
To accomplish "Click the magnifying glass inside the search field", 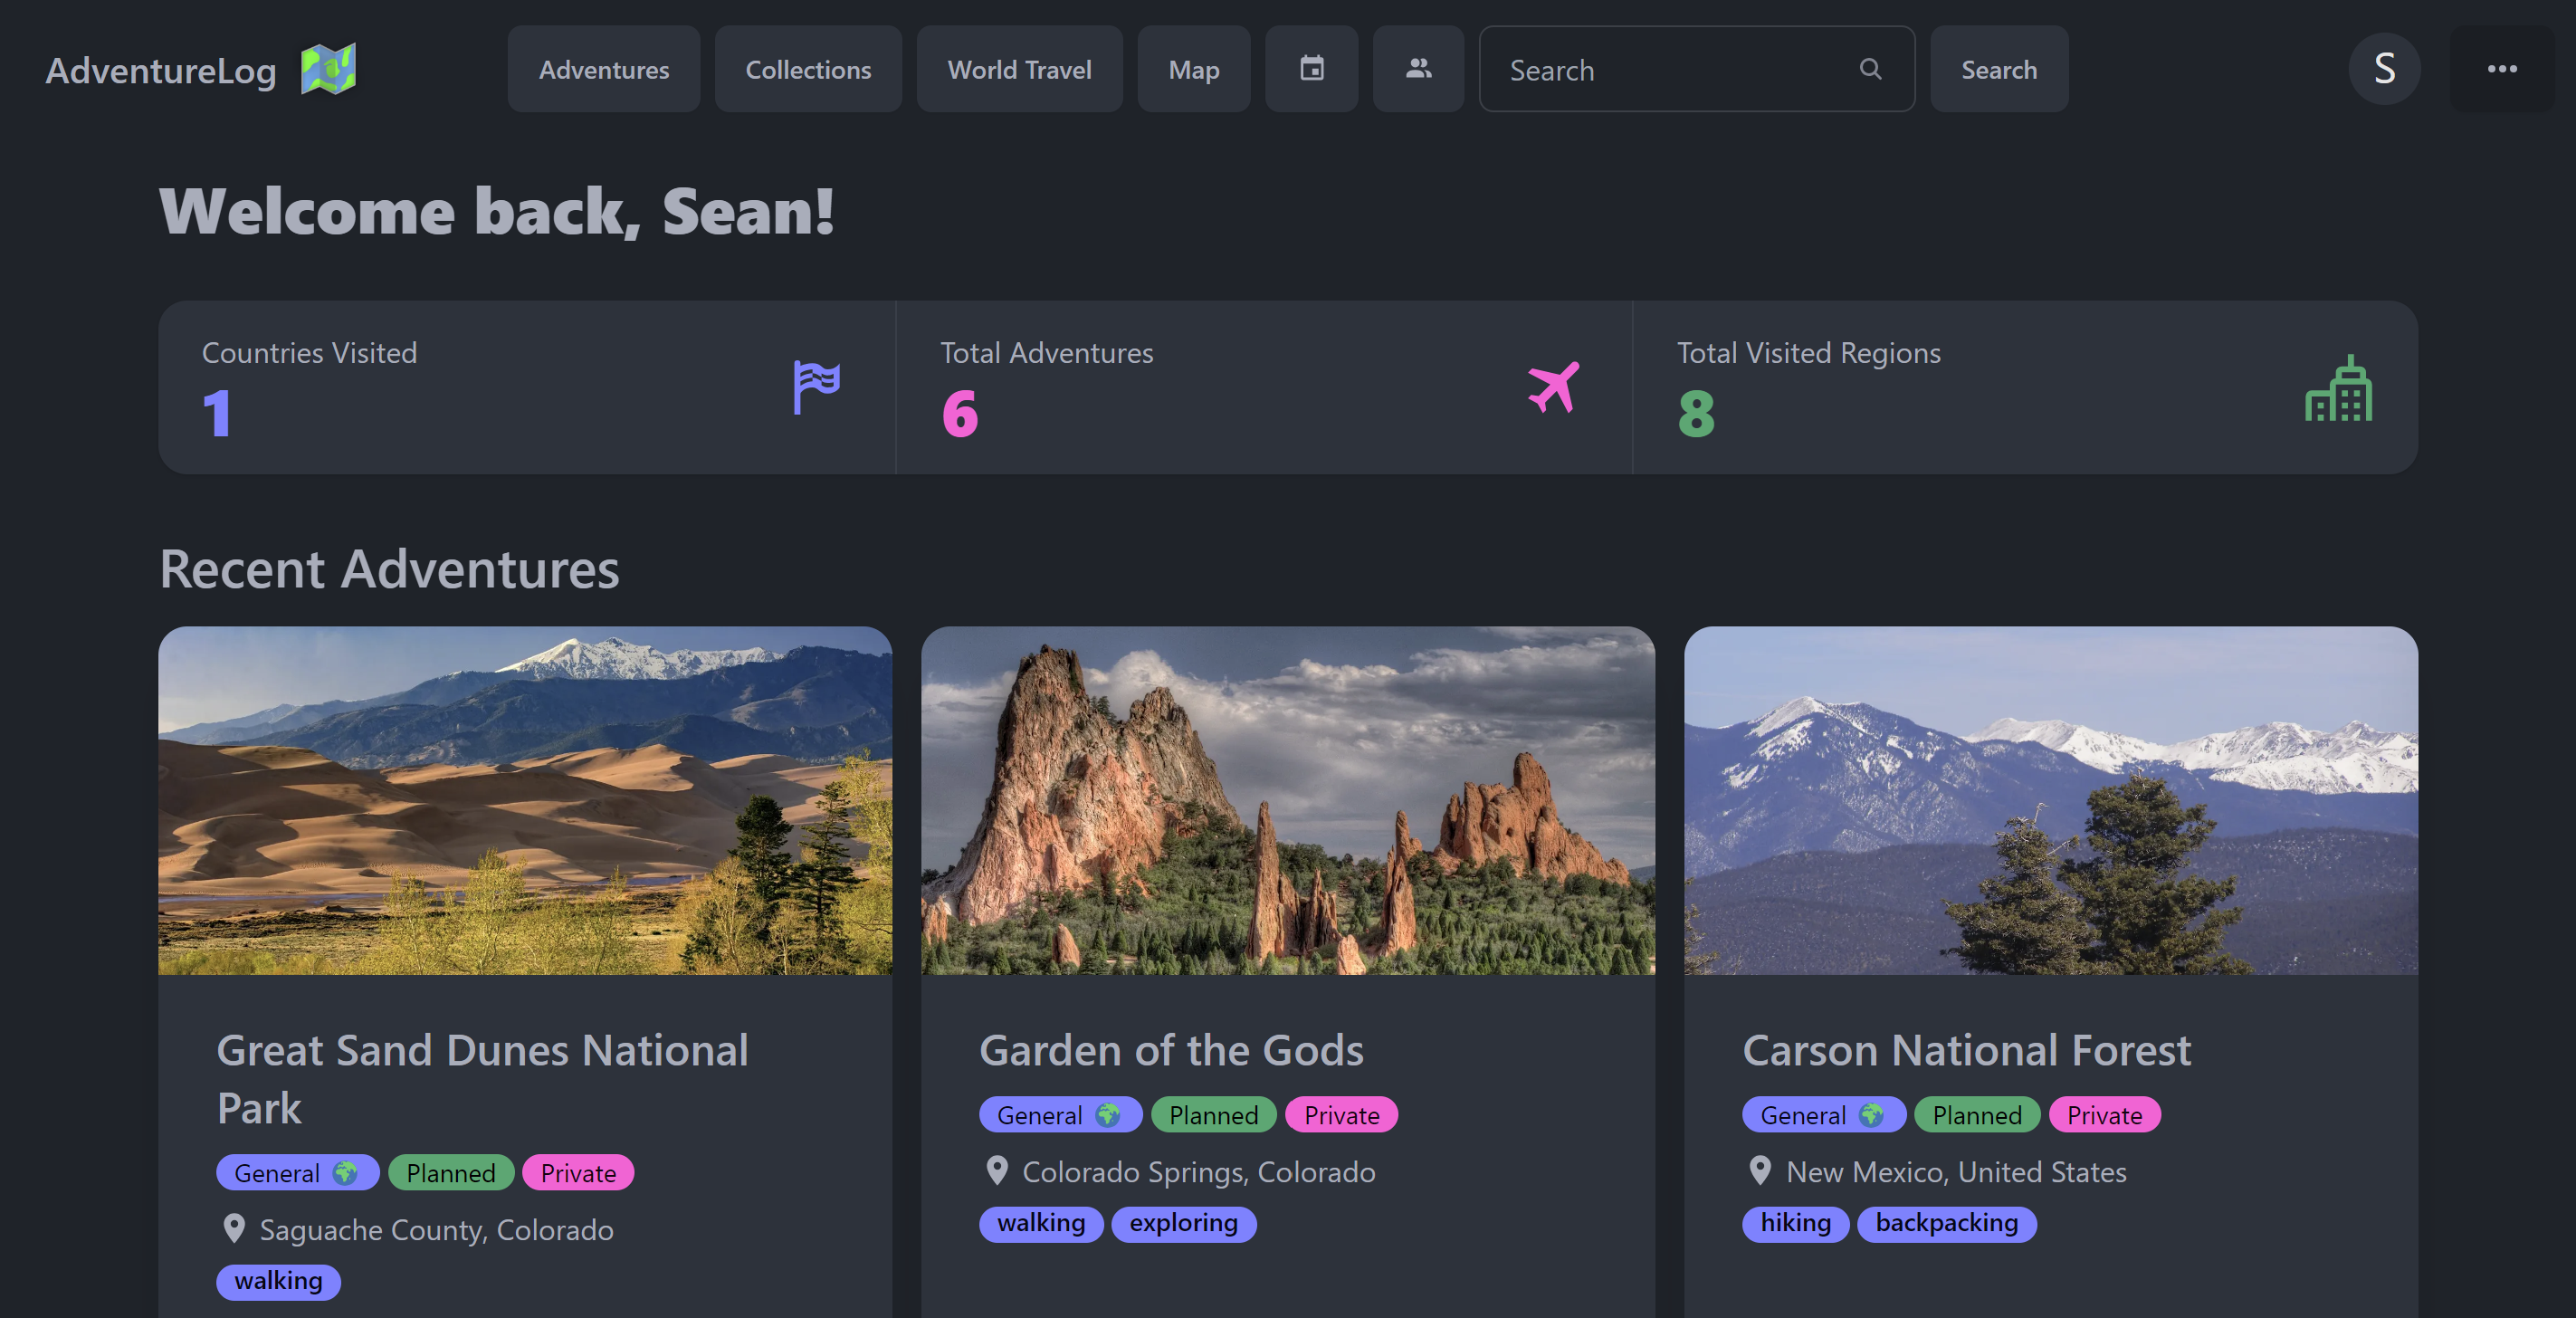I will [x=1871, y=69].
